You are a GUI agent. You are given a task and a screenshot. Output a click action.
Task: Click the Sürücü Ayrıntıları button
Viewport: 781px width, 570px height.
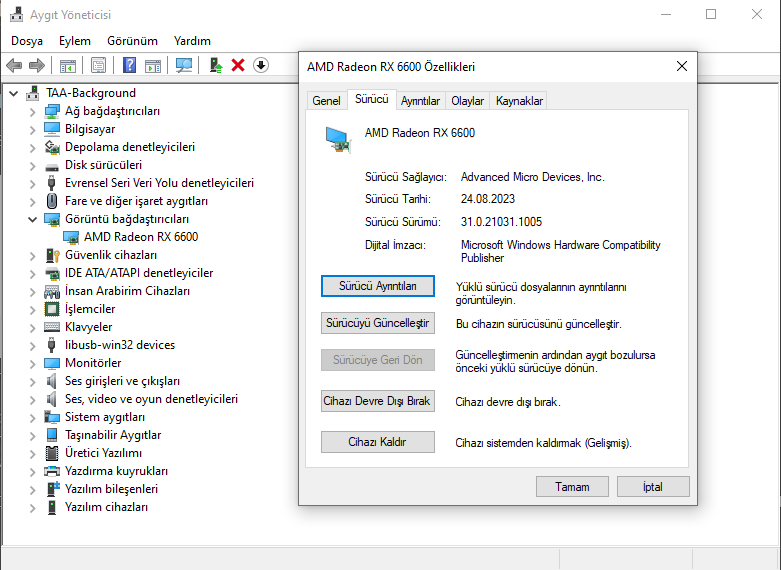point(378,286)
